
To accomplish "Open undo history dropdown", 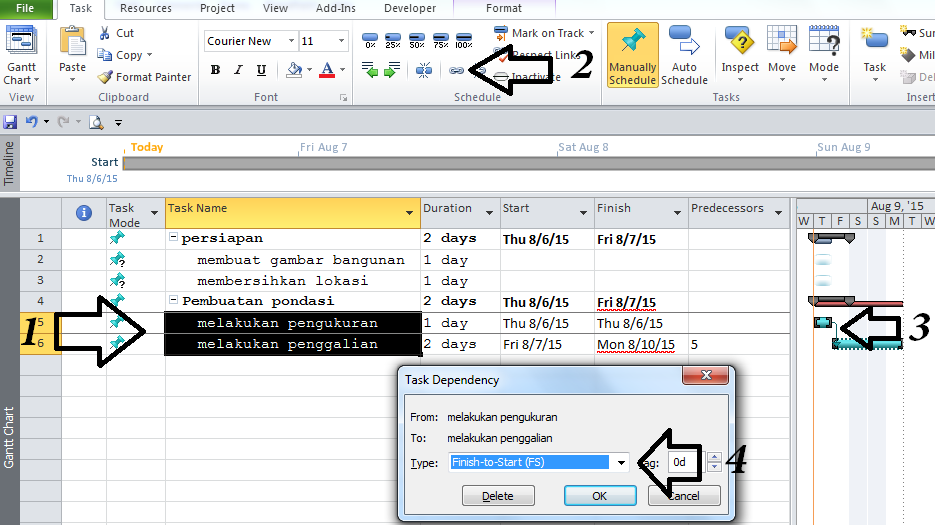I will (x=46, y=122).
